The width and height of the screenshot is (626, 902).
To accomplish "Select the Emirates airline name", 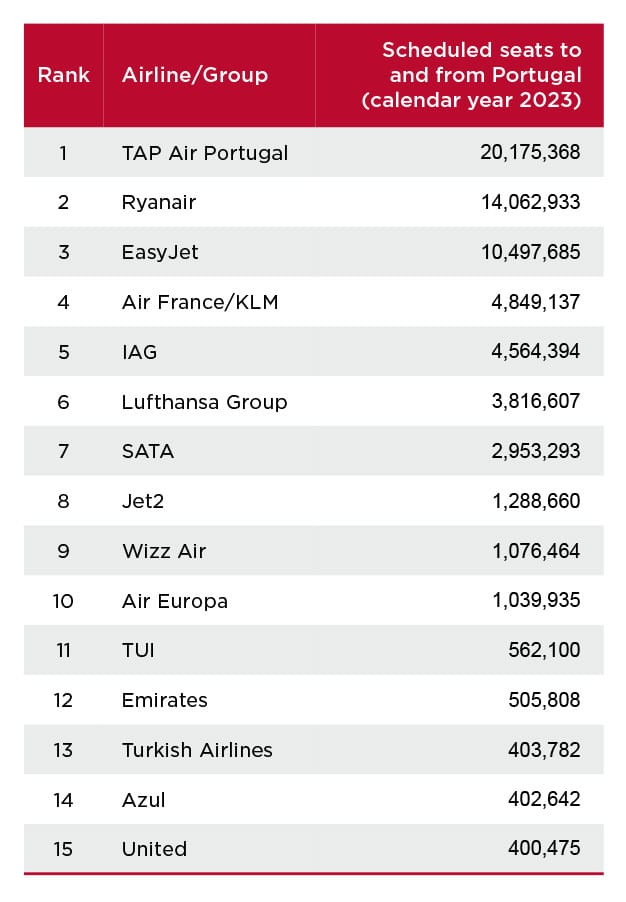I will pos(165,700).
